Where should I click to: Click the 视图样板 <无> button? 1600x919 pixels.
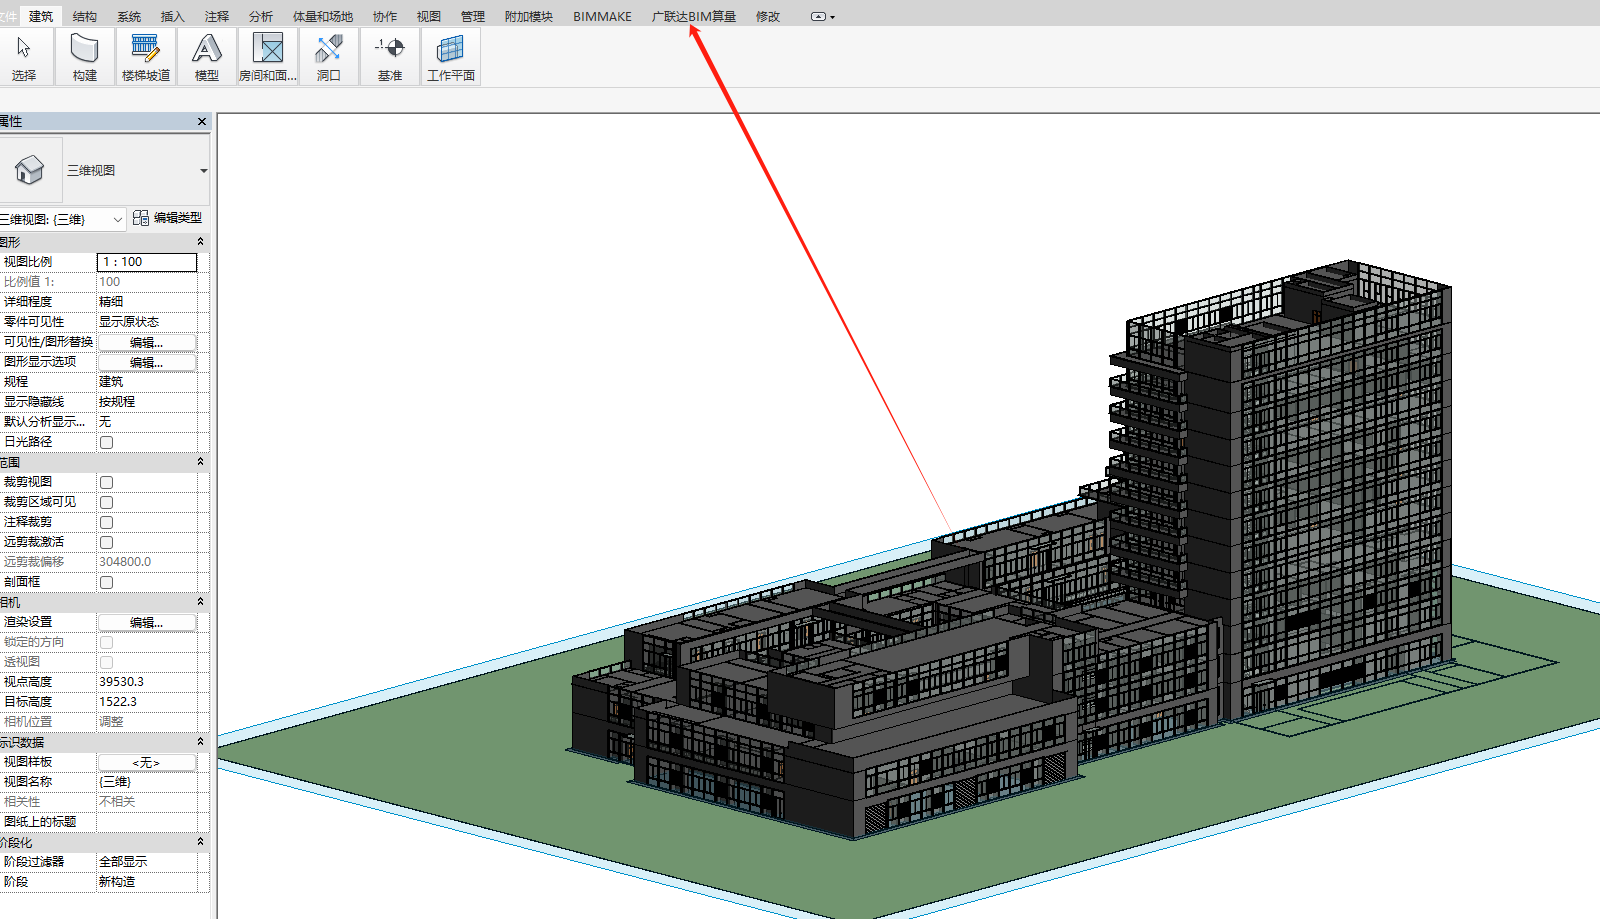(147, 762)
